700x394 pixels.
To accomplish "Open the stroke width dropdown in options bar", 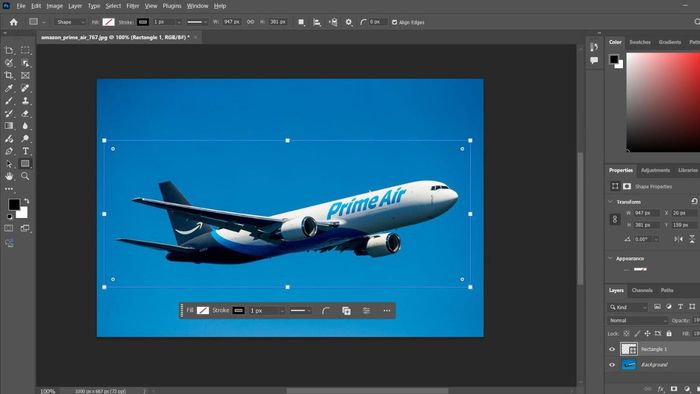I will [179, 22].
